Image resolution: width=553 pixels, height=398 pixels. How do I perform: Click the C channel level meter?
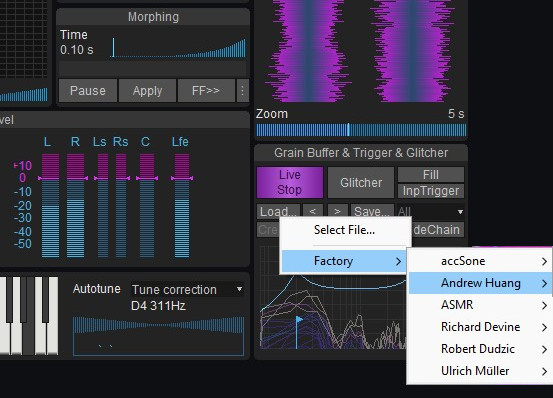tap(147, 205)
